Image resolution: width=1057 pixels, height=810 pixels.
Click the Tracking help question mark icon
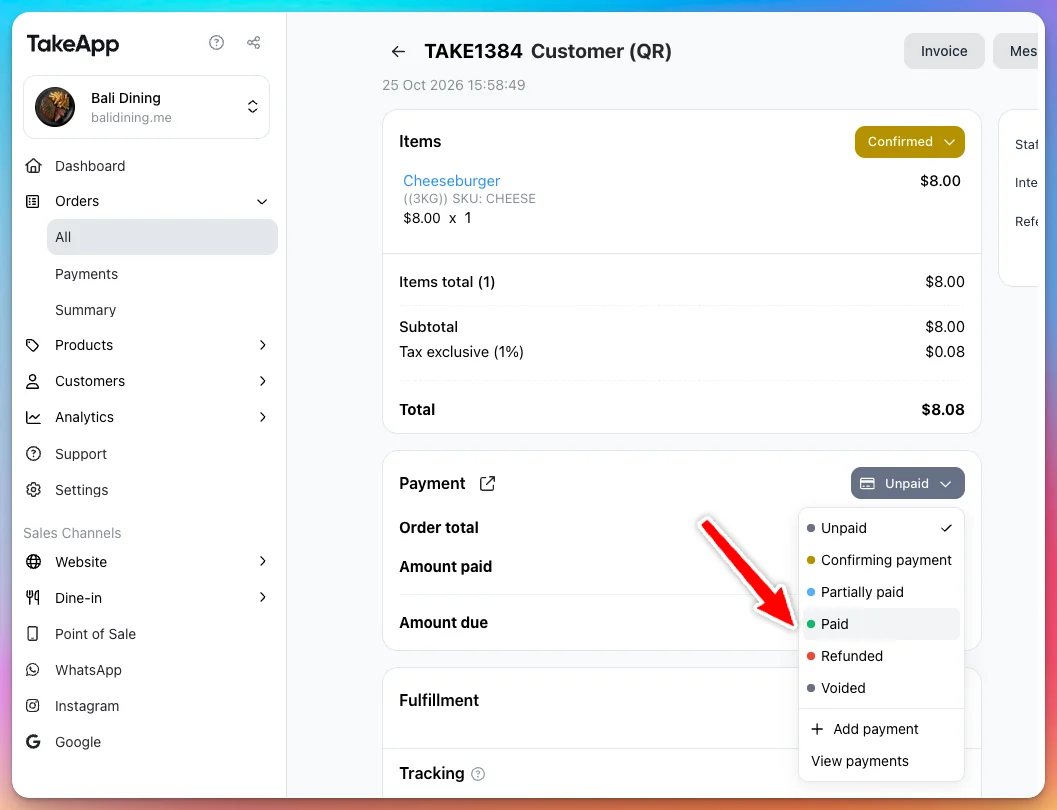(478, 774)
